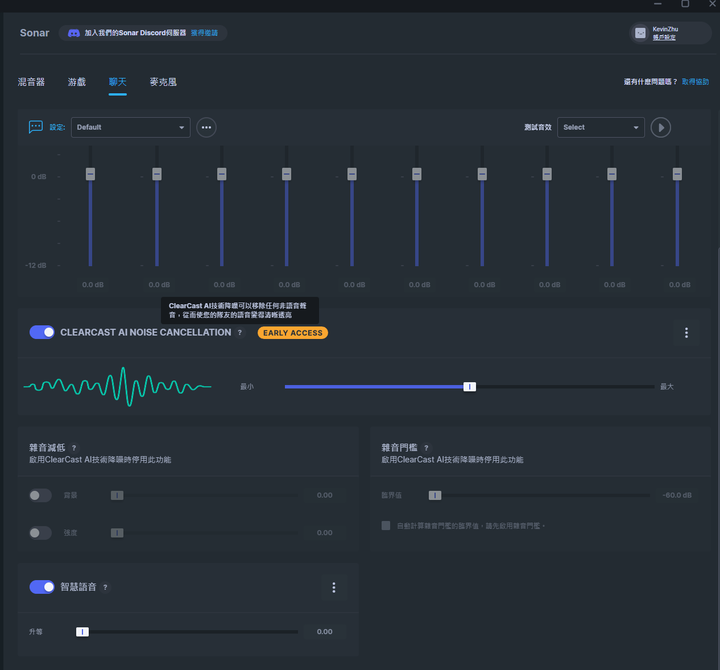Toggle the 背景 noise reduction switch
720x670 pixels.
(40, 495)
